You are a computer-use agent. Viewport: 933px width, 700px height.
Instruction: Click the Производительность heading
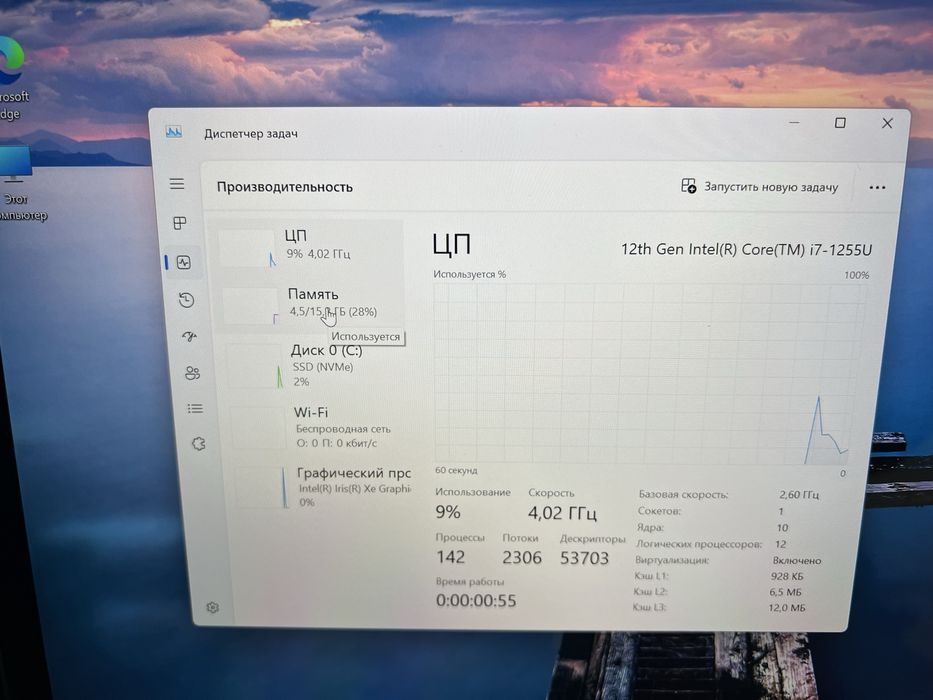click(284, 187)
